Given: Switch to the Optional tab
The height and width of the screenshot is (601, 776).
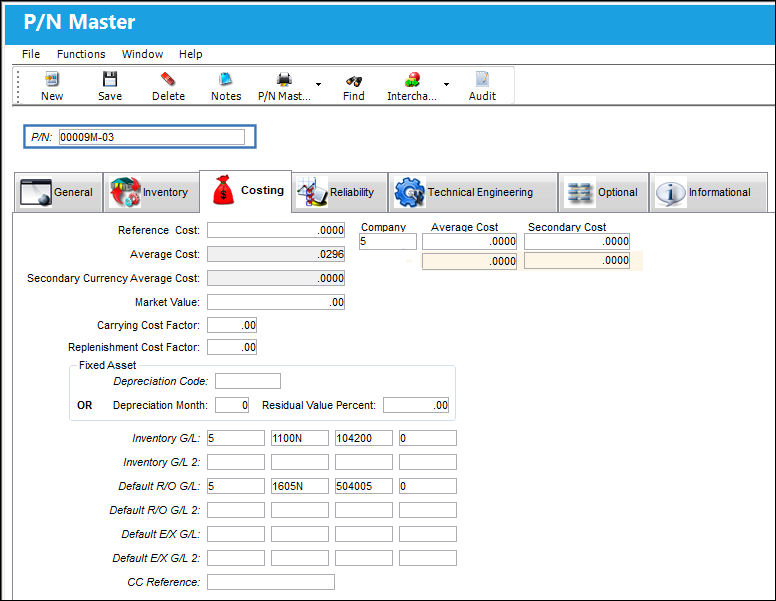Looking at the screenshot, I should pyautogui.click(x=603, y=193).
